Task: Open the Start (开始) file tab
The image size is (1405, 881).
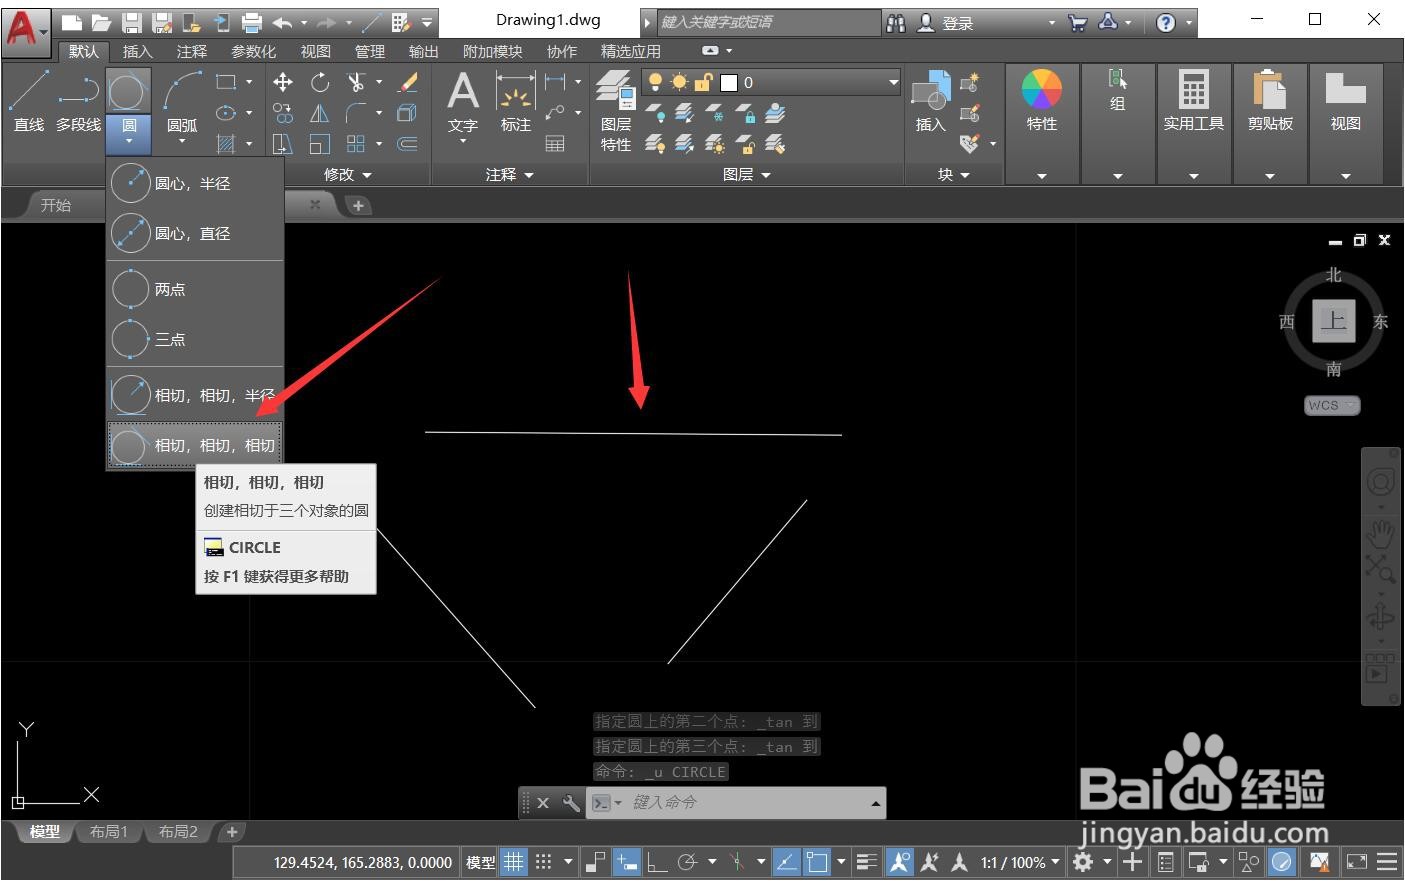Action: tap(55, 204)
